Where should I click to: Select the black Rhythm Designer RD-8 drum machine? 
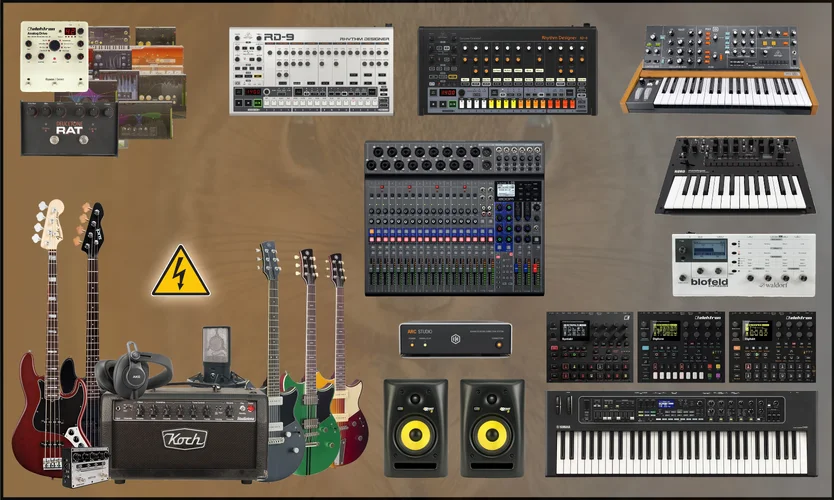pyautogui.click(x=507, y=70)
